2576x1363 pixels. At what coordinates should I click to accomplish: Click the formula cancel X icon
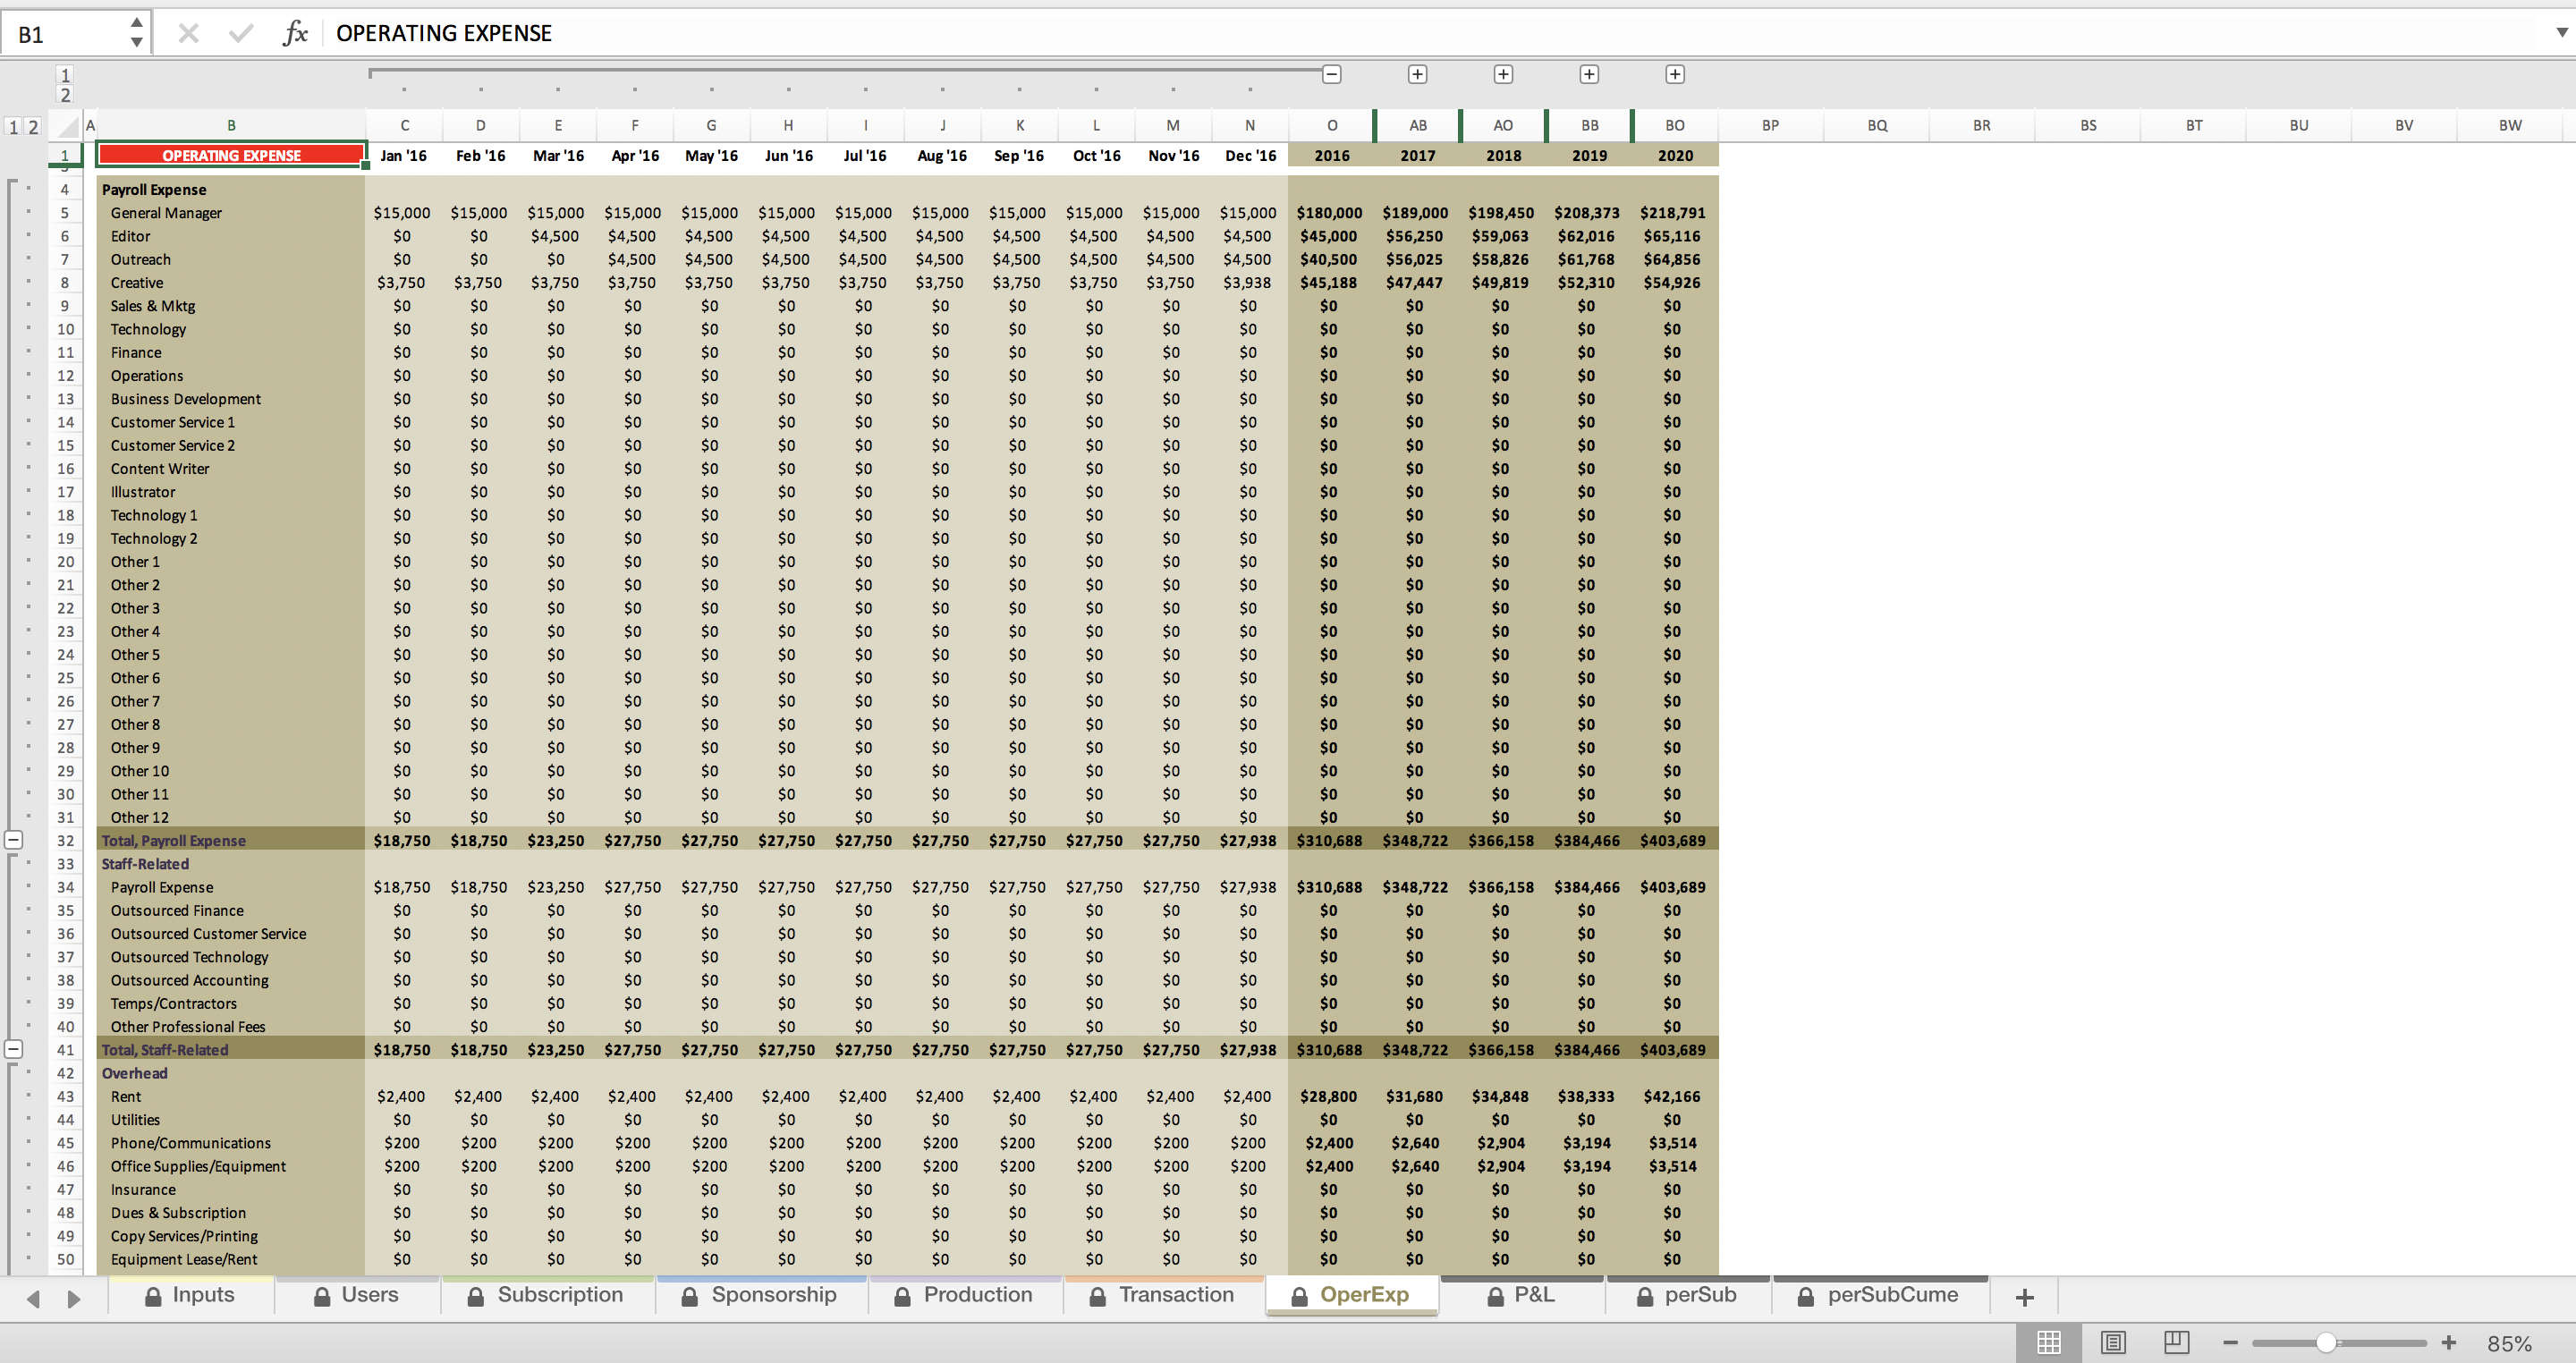188,34
